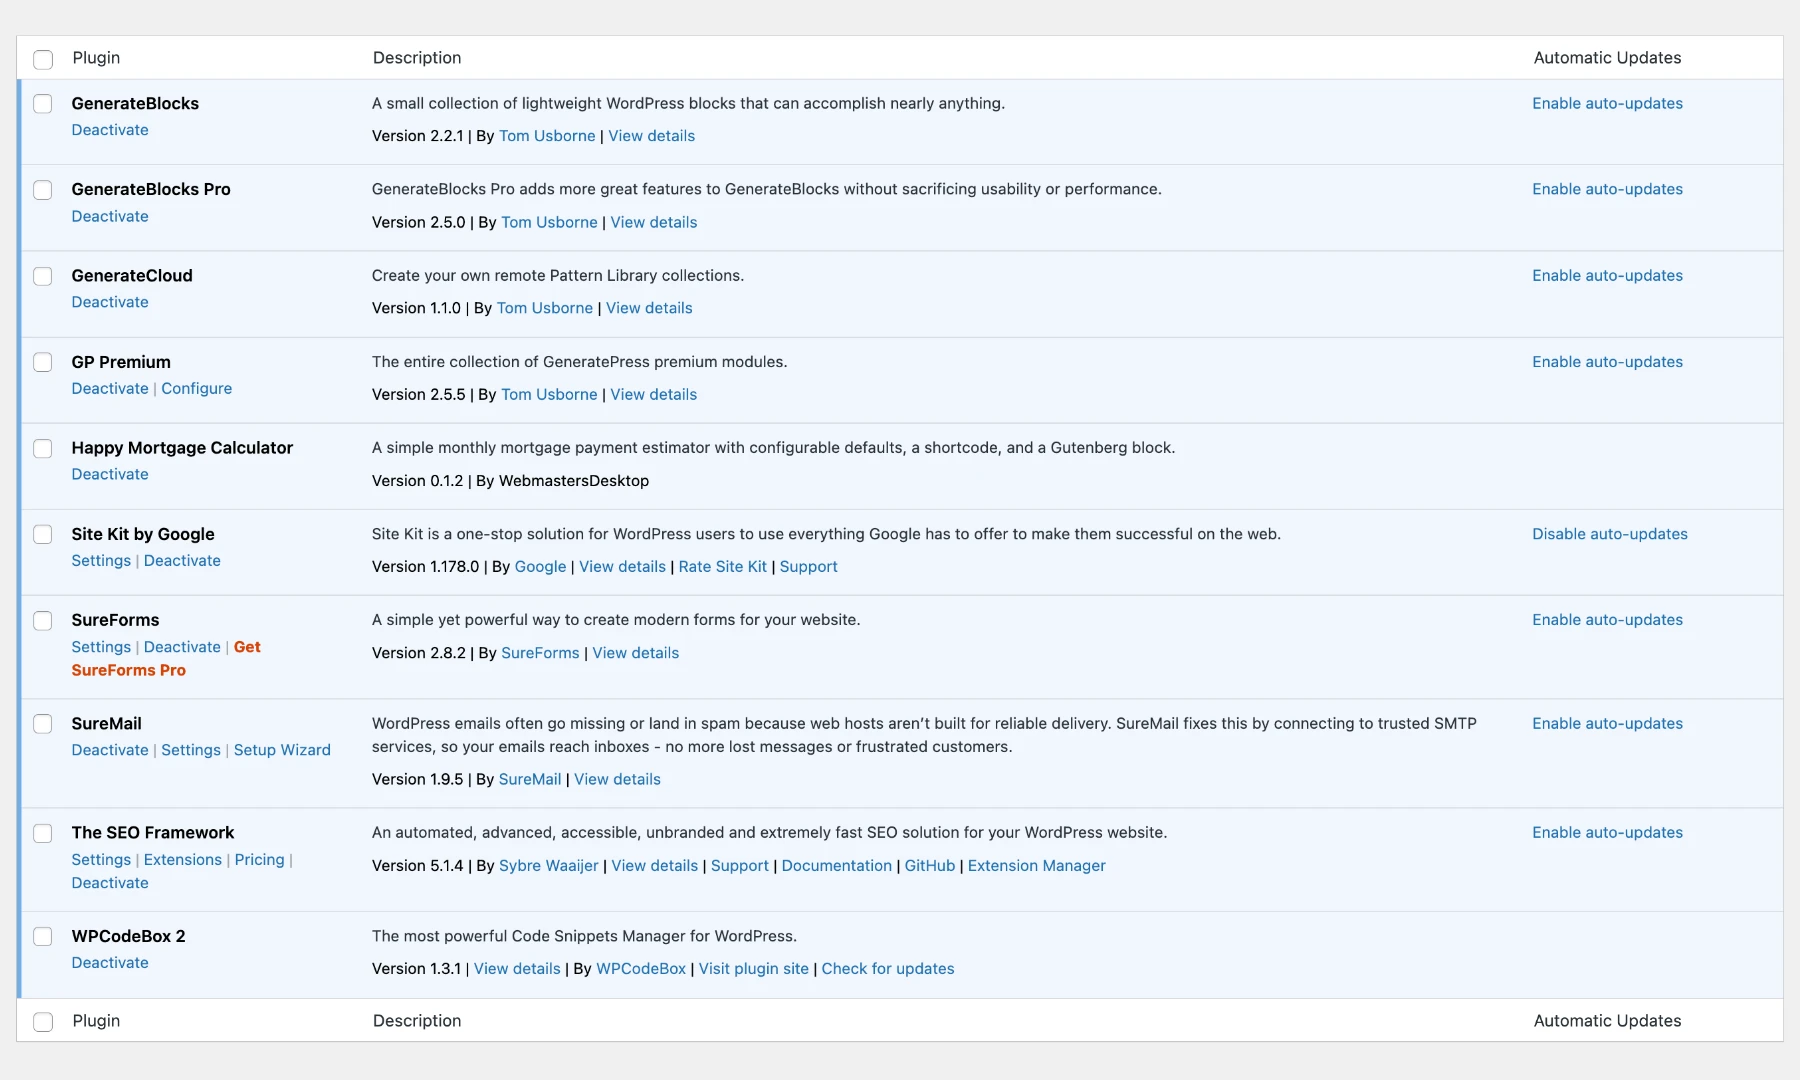
Task: Tick the Happy Mortgage Calculator checkbox
Action: (x=43, y=449)
